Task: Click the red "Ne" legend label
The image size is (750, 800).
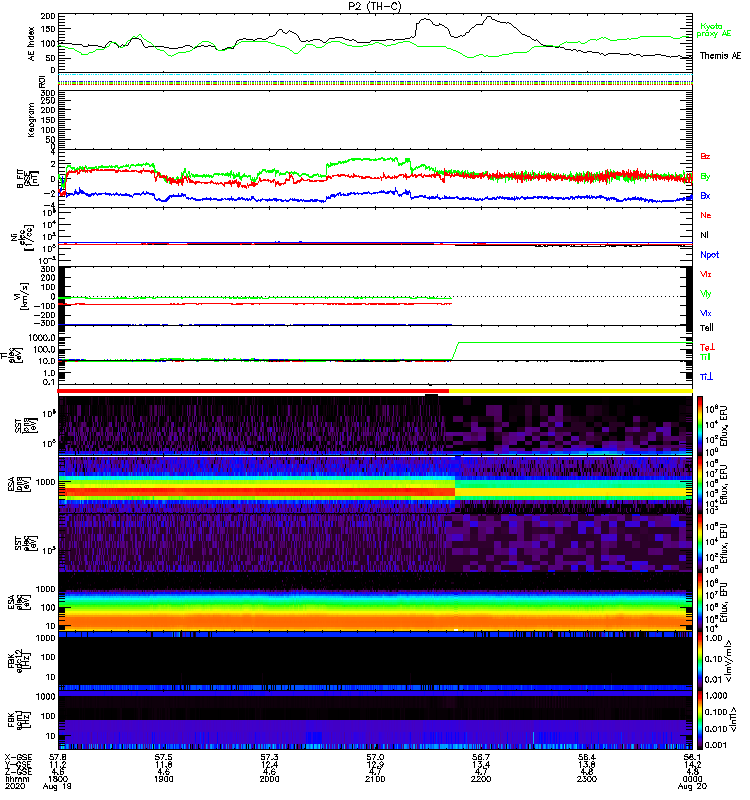Action: [706, 215]
